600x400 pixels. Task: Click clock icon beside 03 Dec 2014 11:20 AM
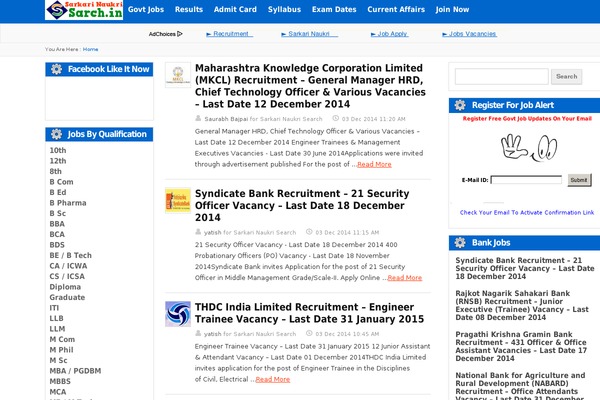point(336,118)
